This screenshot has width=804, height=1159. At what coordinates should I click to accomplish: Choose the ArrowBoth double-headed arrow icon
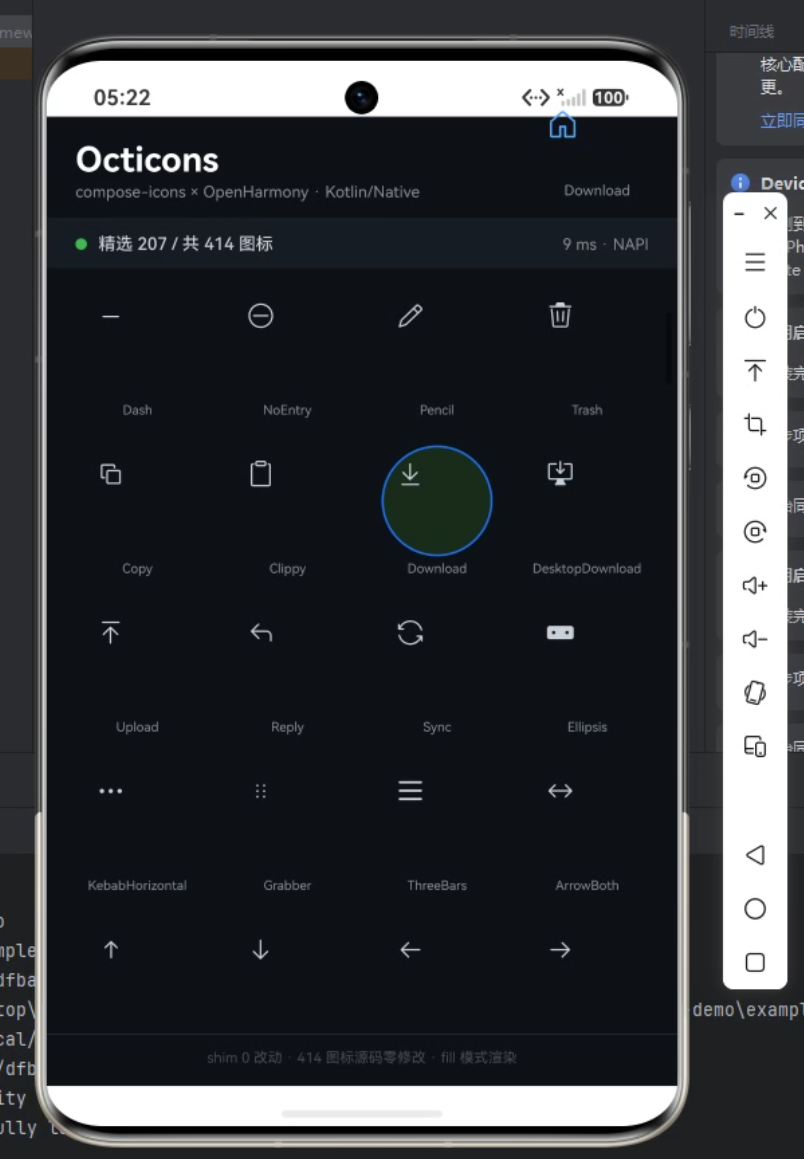pyautogui.click(x=560, y=791)
